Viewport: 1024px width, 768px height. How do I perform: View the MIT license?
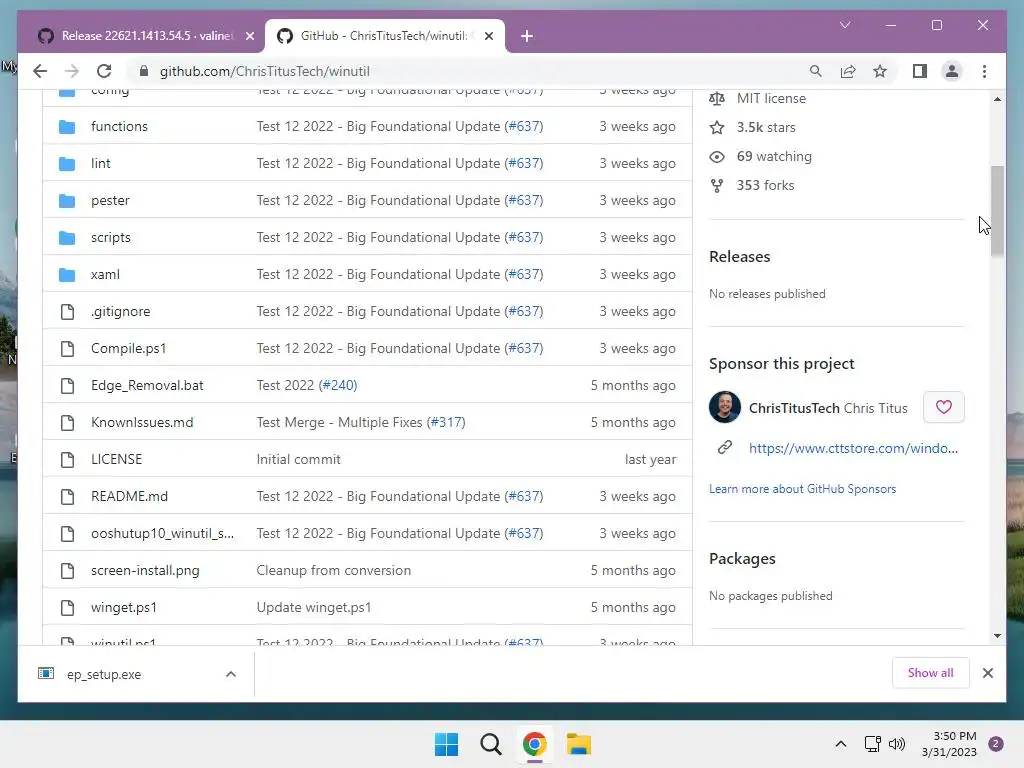771,98
